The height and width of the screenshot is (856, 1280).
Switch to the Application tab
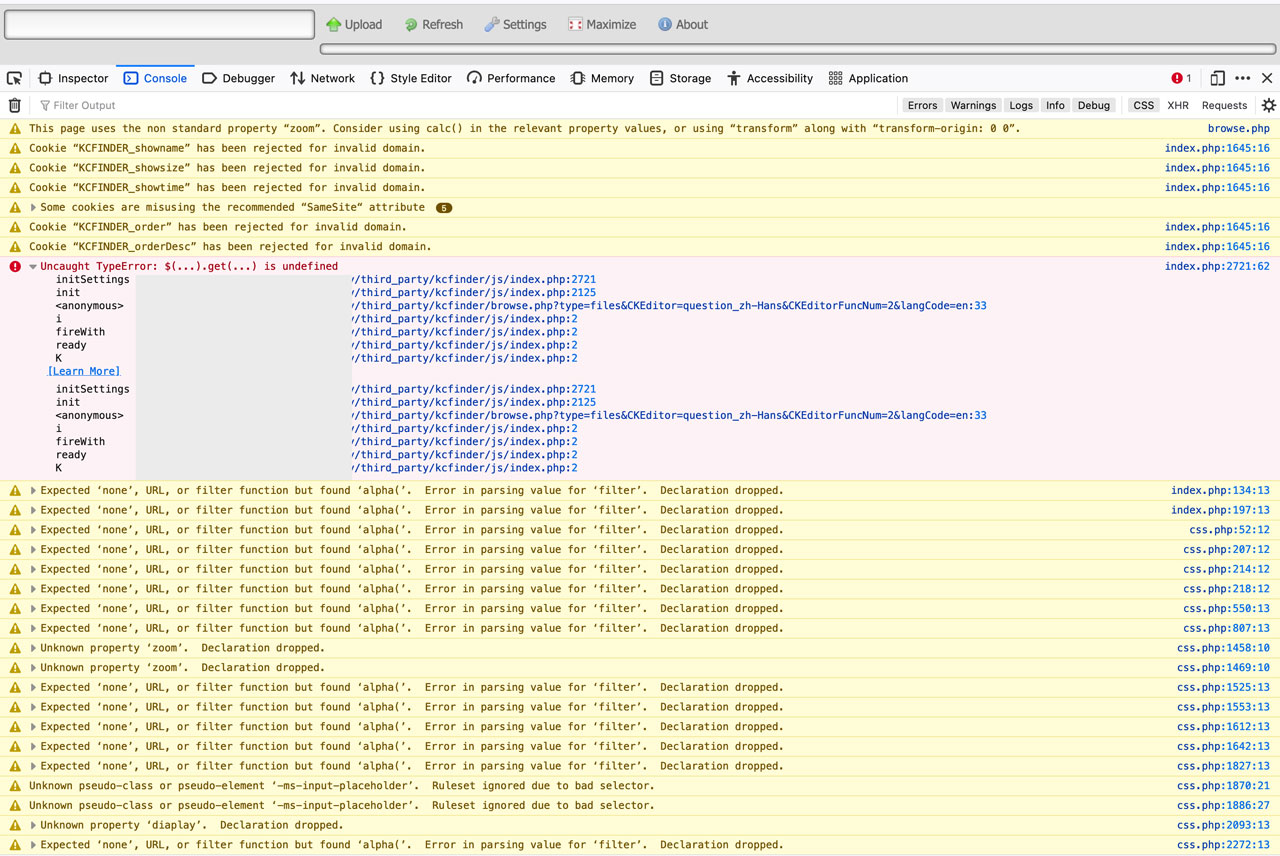click(868, 78)
